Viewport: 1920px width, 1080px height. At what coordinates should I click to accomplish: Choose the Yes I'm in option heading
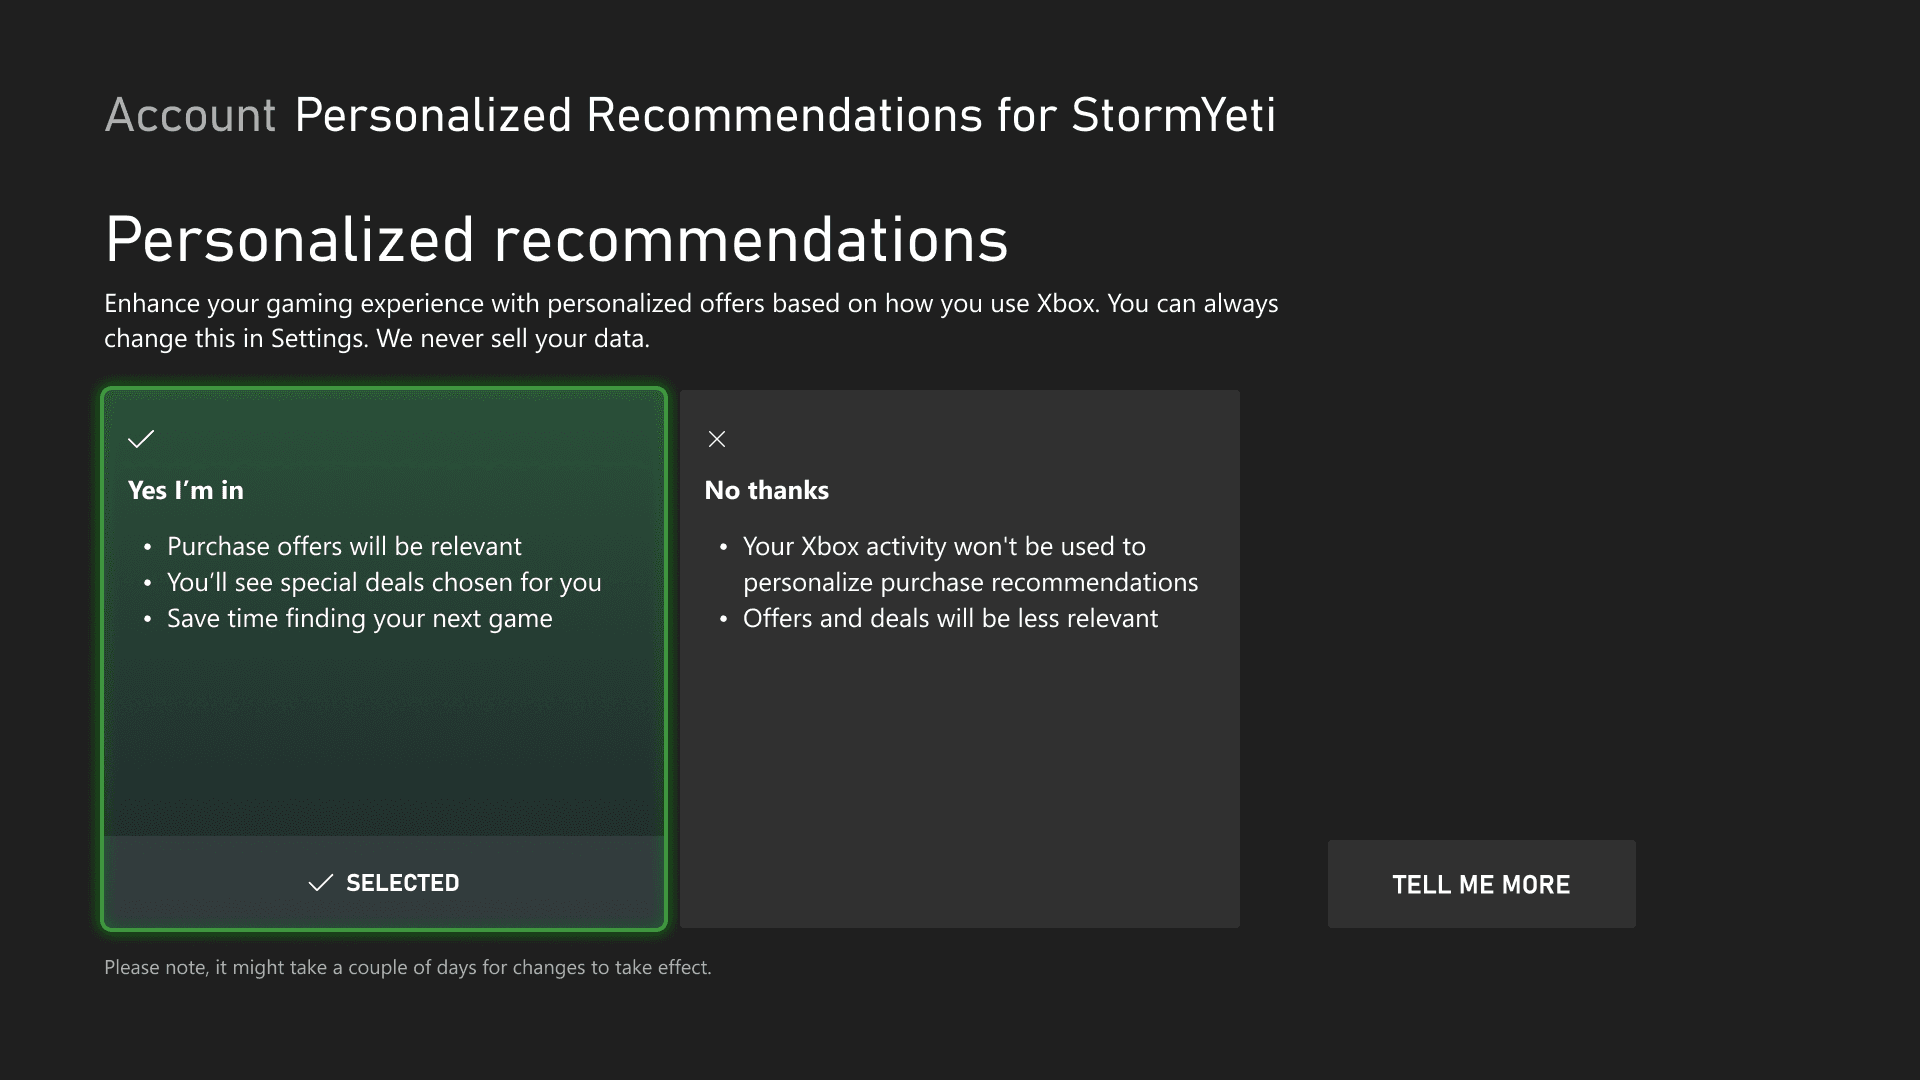click(186, 490)
